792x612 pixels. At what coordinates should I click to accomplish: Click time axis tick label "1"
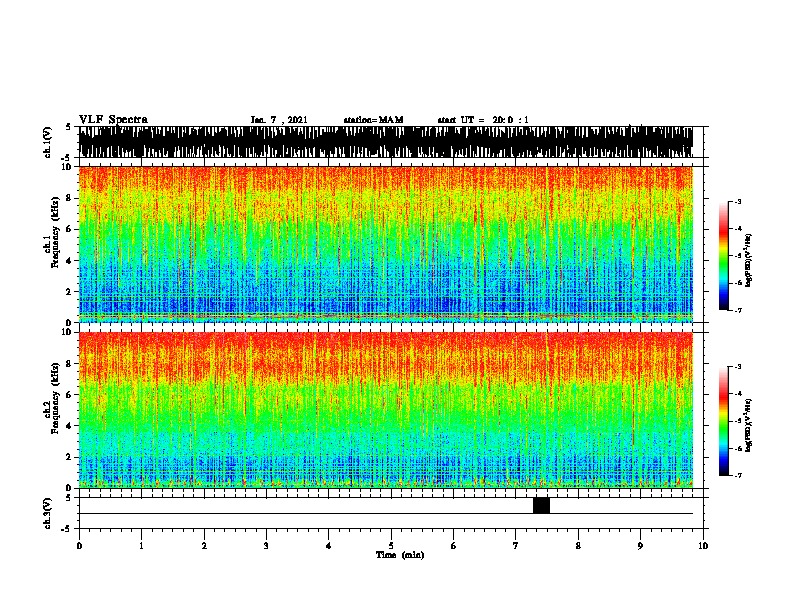141,545
